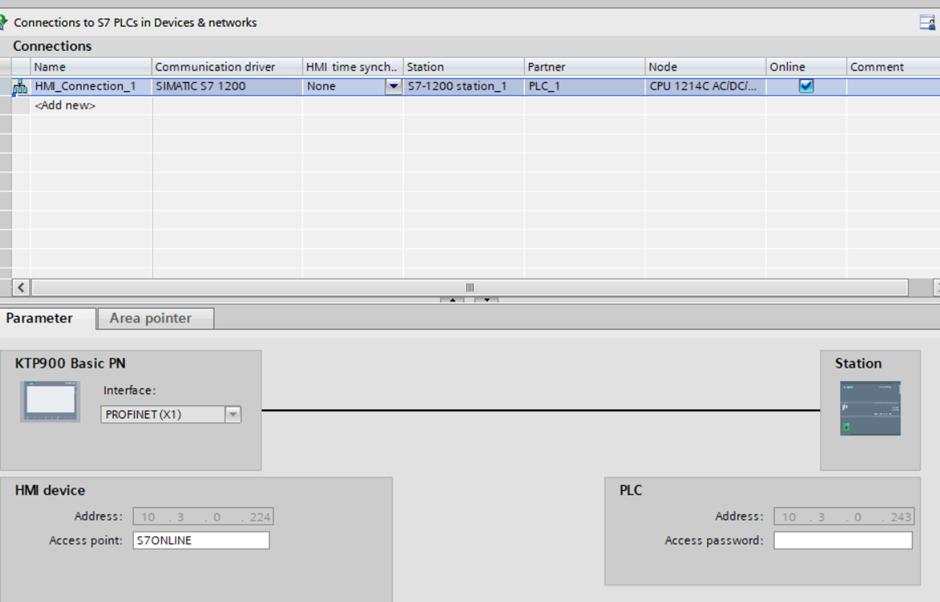
Task: Click the Station PLC device image
Action: [x=870, y=408]
